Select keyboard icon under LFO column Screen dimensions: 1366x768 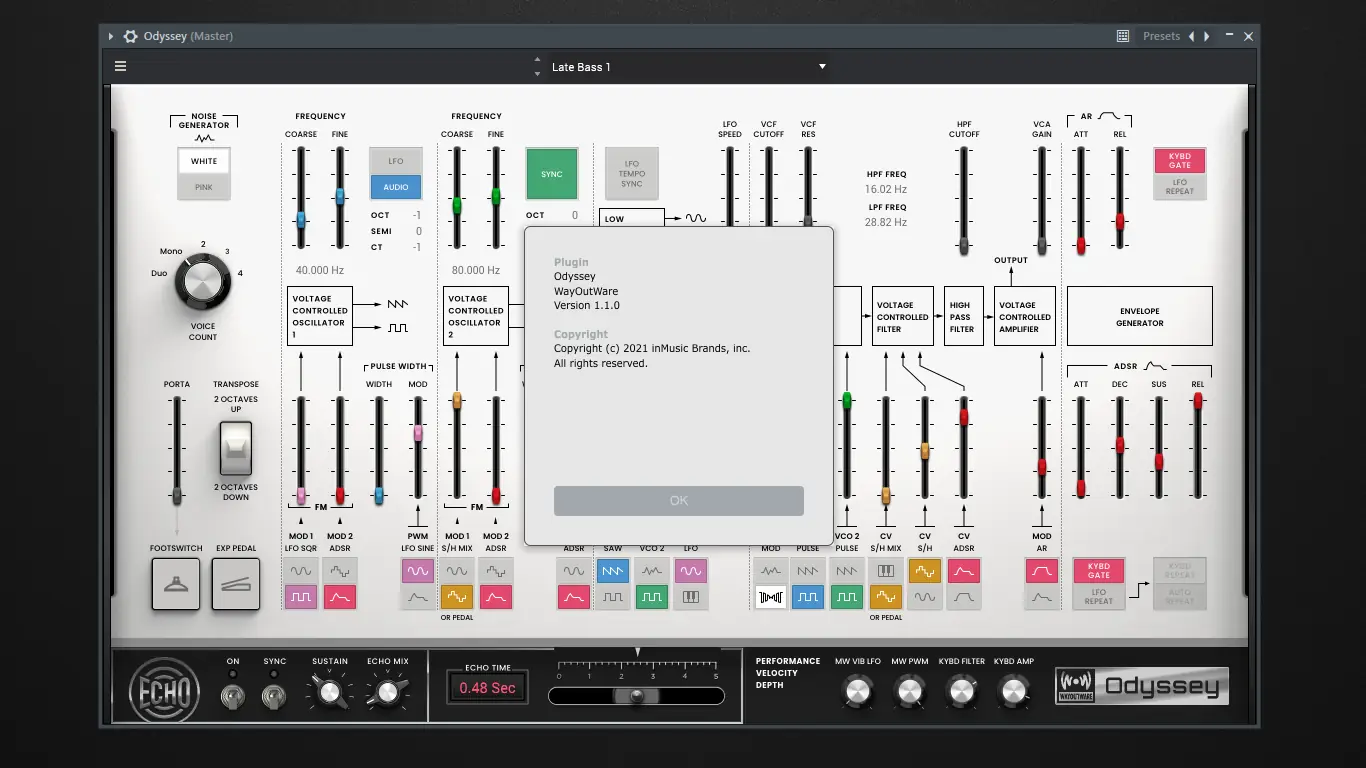691,597
